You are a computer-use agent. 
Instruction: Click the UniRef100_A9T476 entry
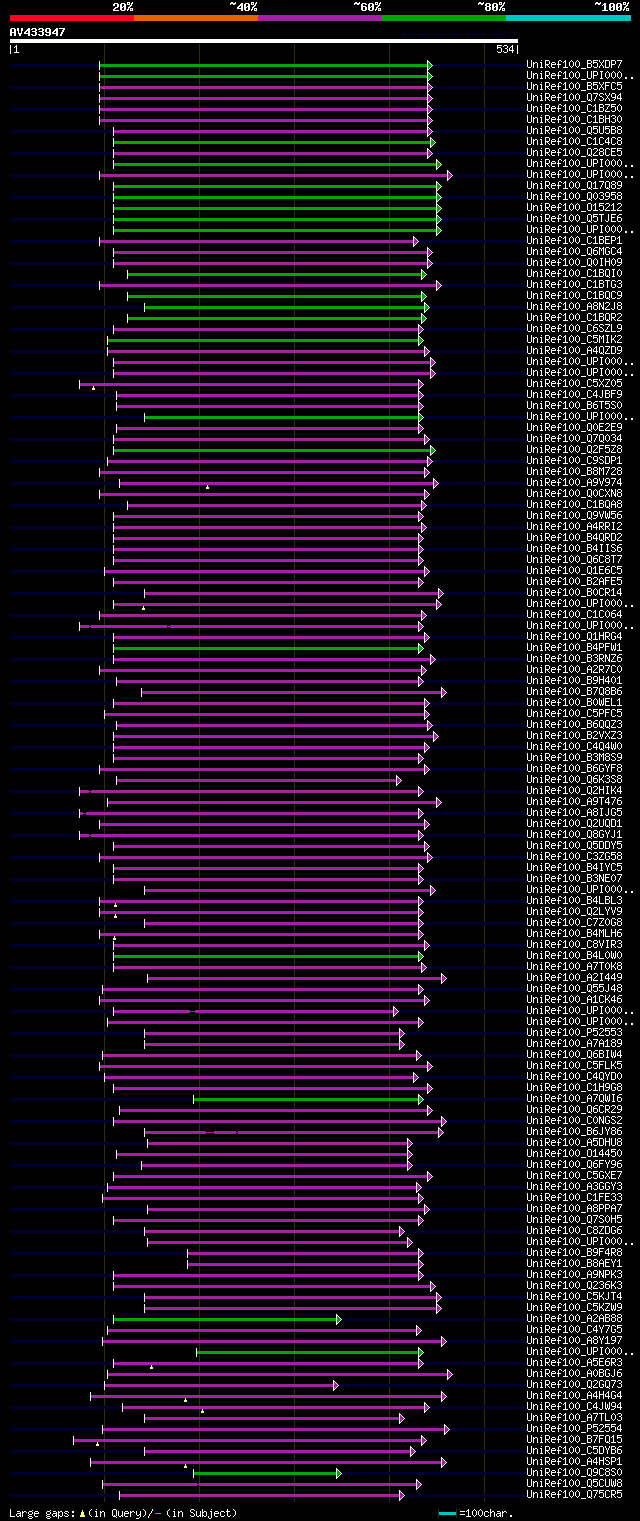[x=574, y=802]
